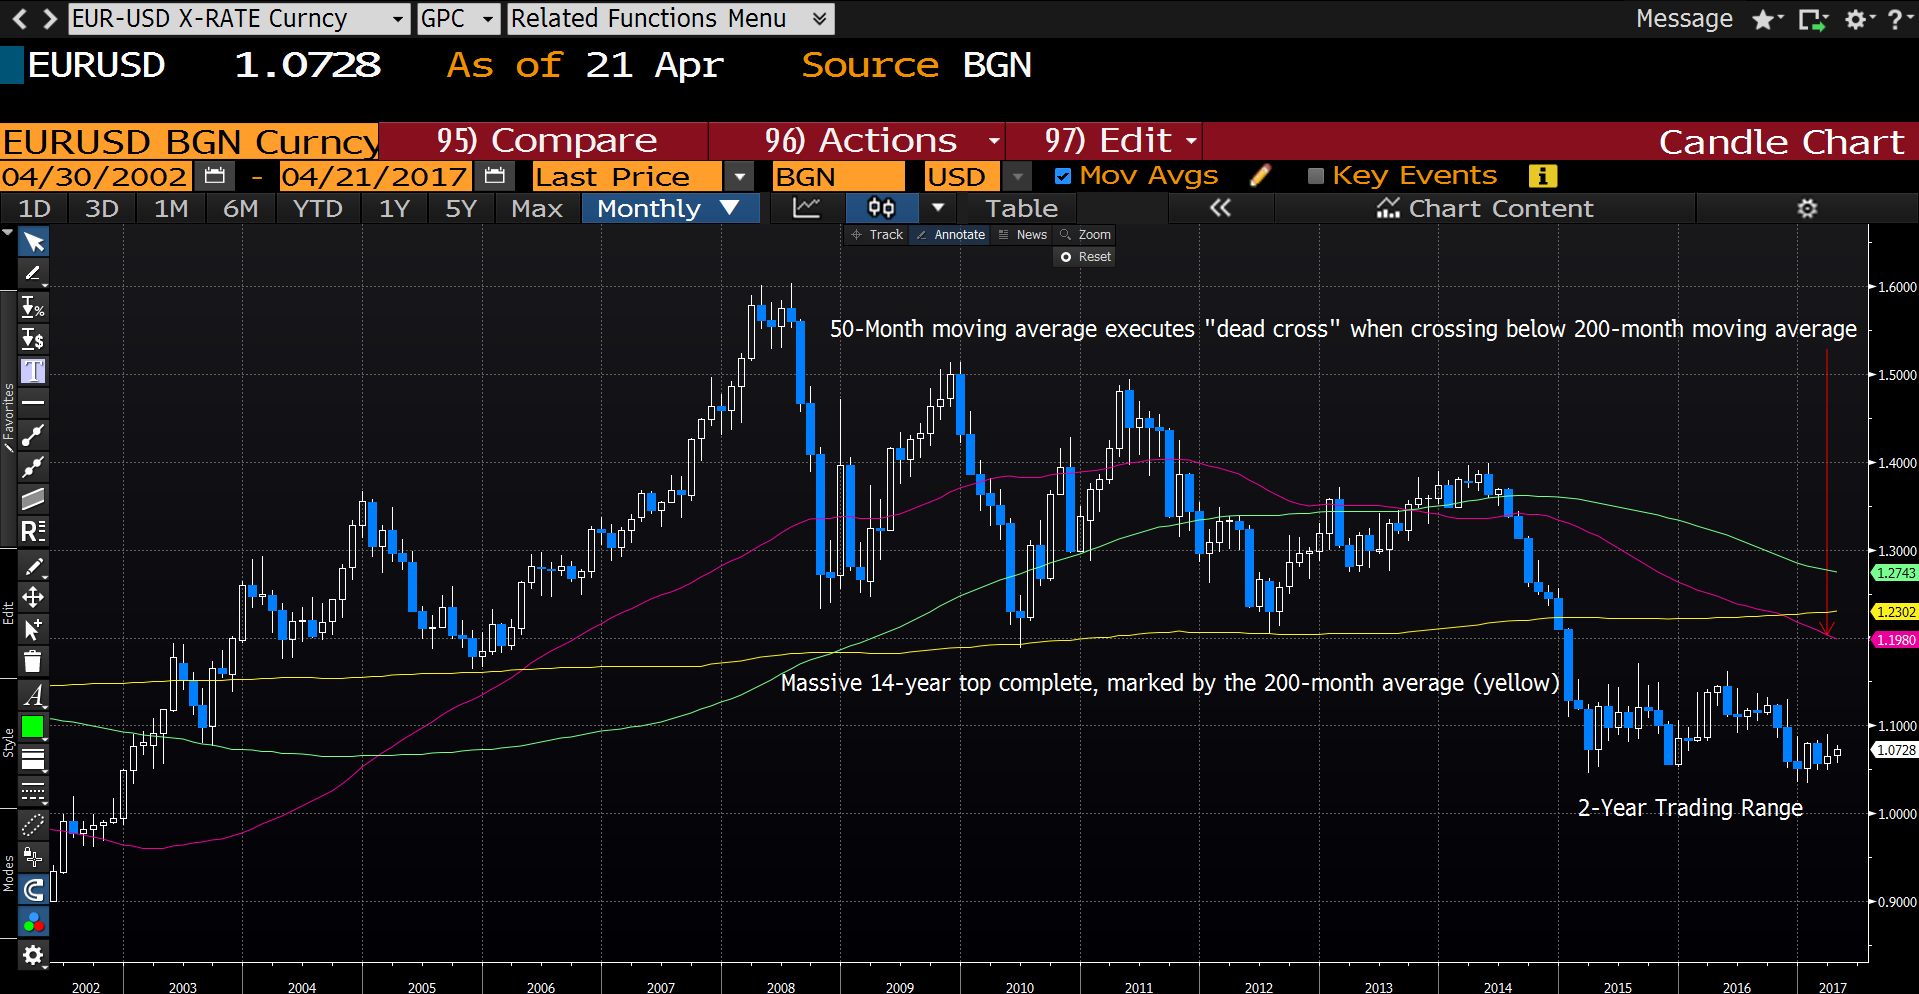Open the dashed line pattern style tool
Screen dimensions: 1919x994
click(33, 791)
